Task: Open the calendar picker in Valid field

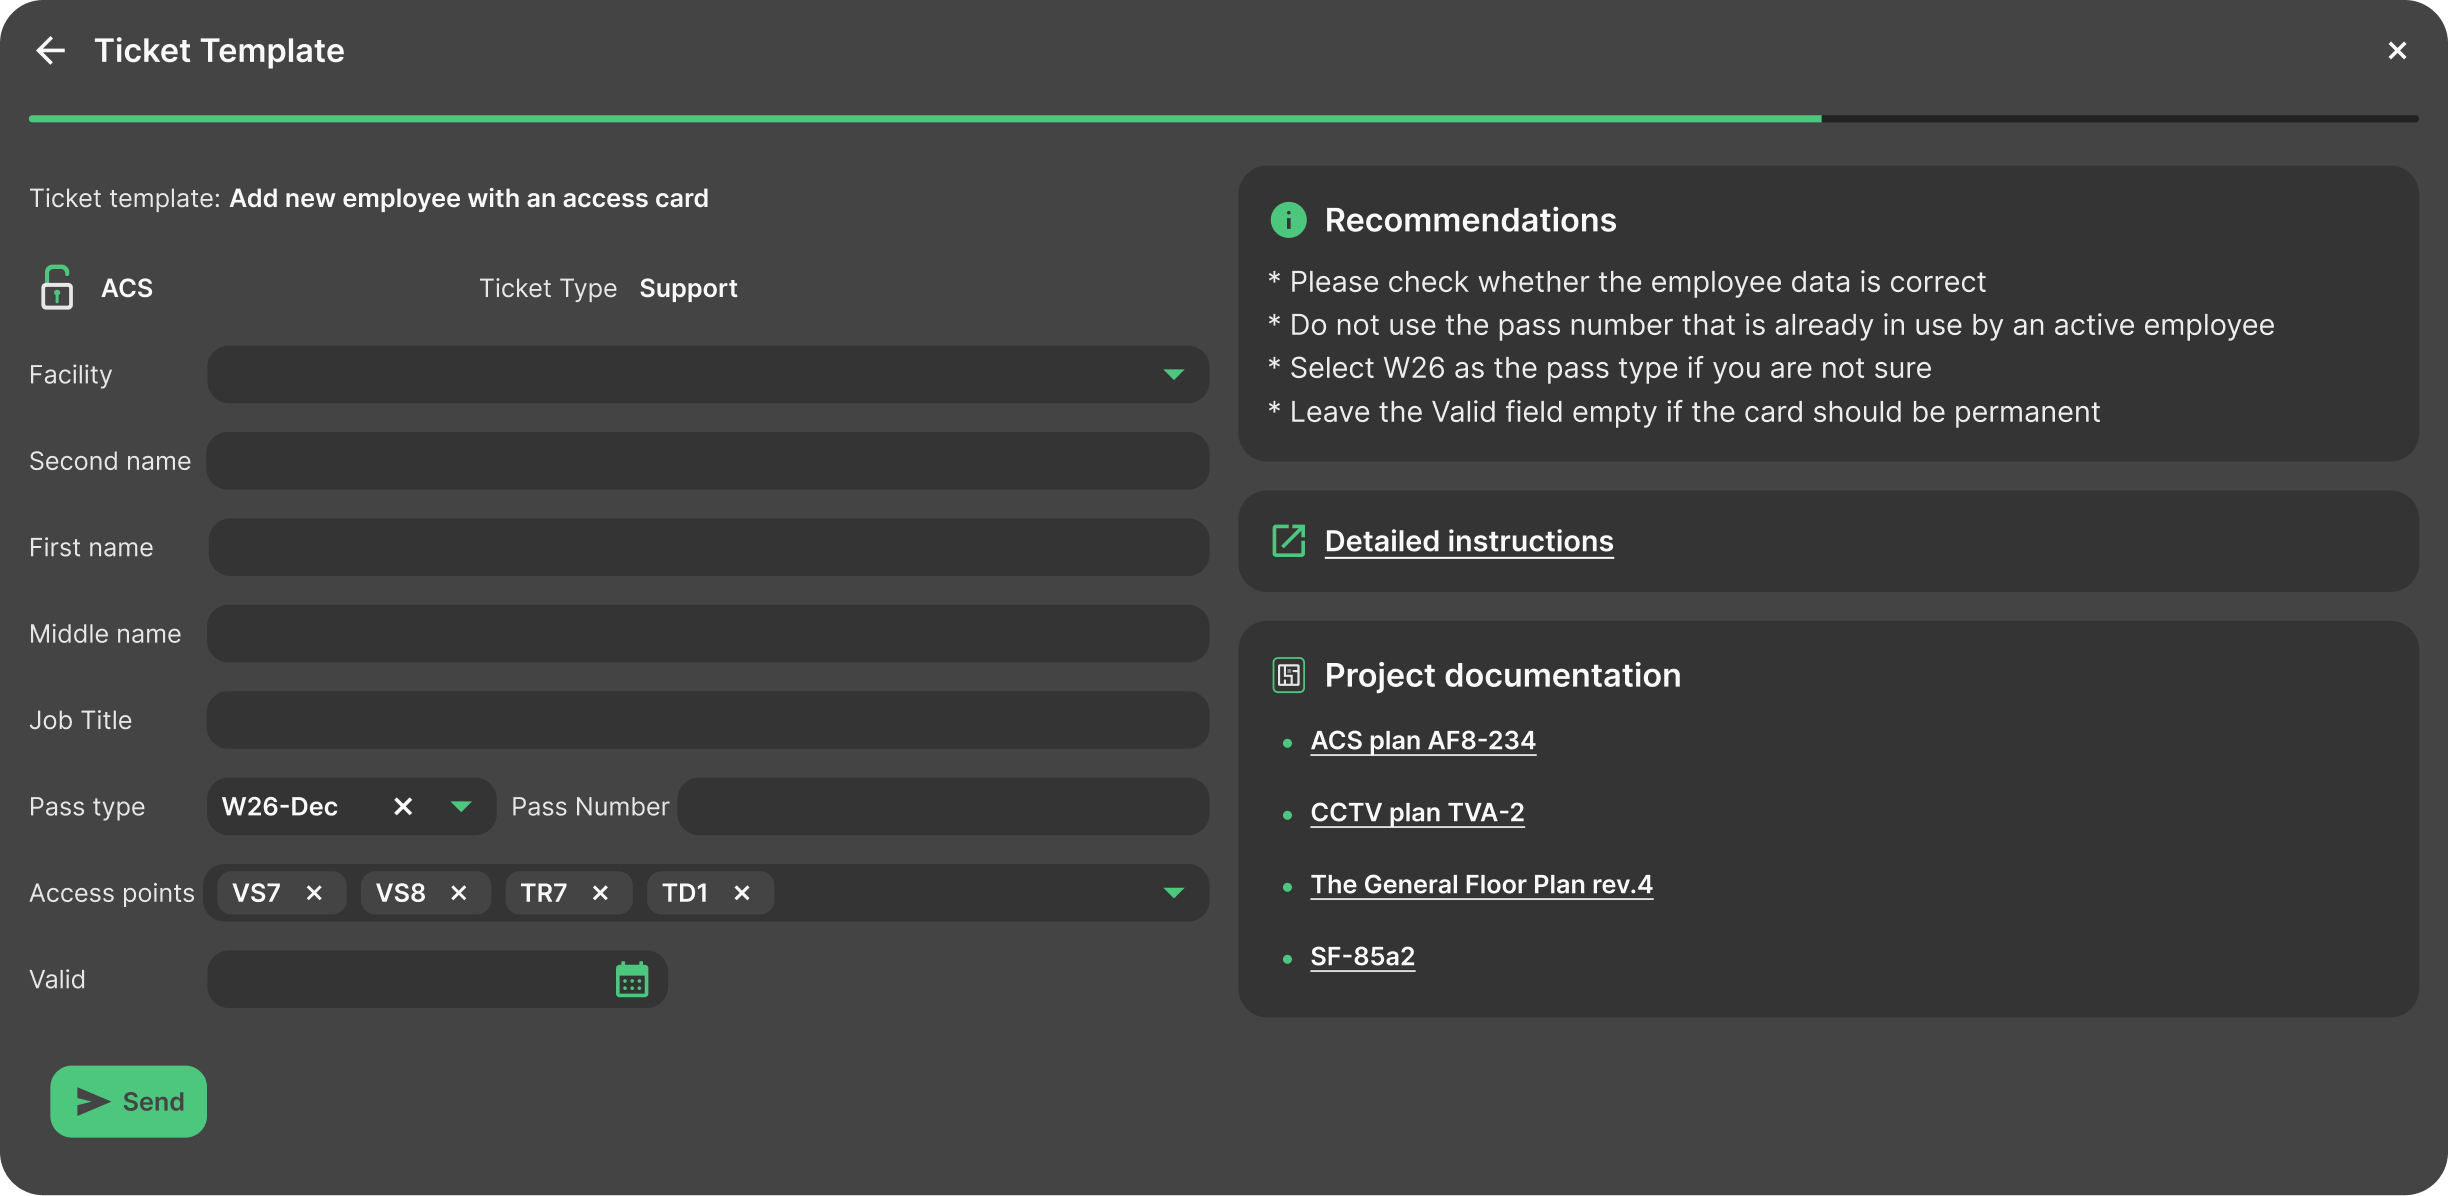Action: pyautogui.click(x=631, y=980)
